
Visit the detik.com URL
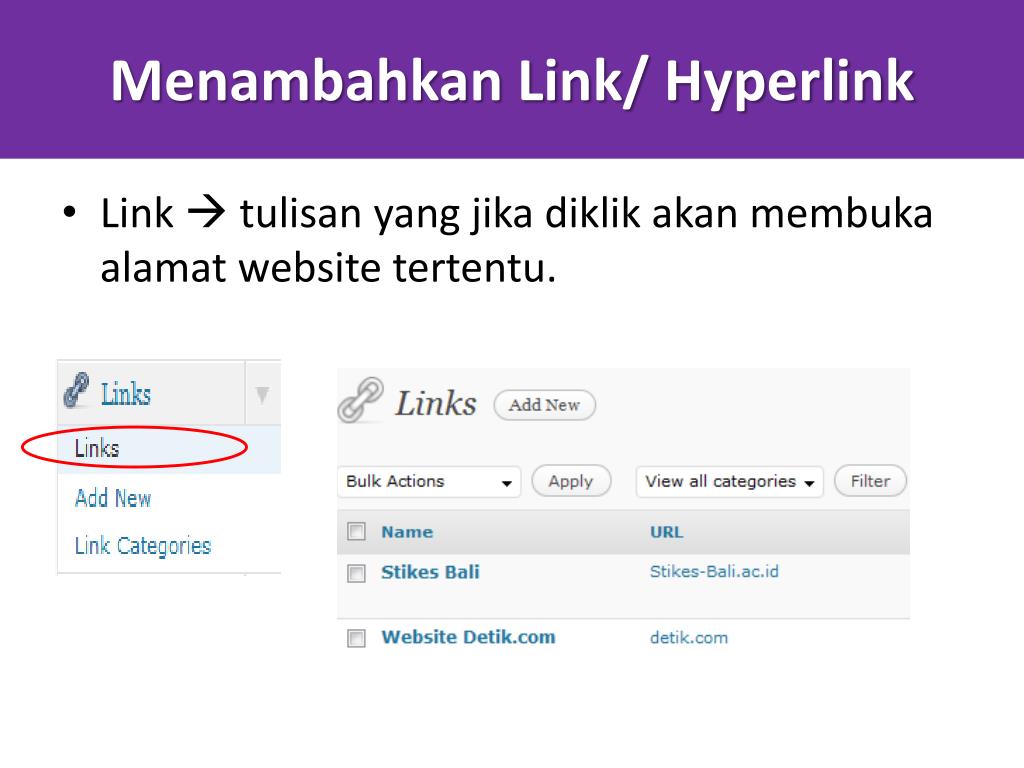[x=688, y=638]
